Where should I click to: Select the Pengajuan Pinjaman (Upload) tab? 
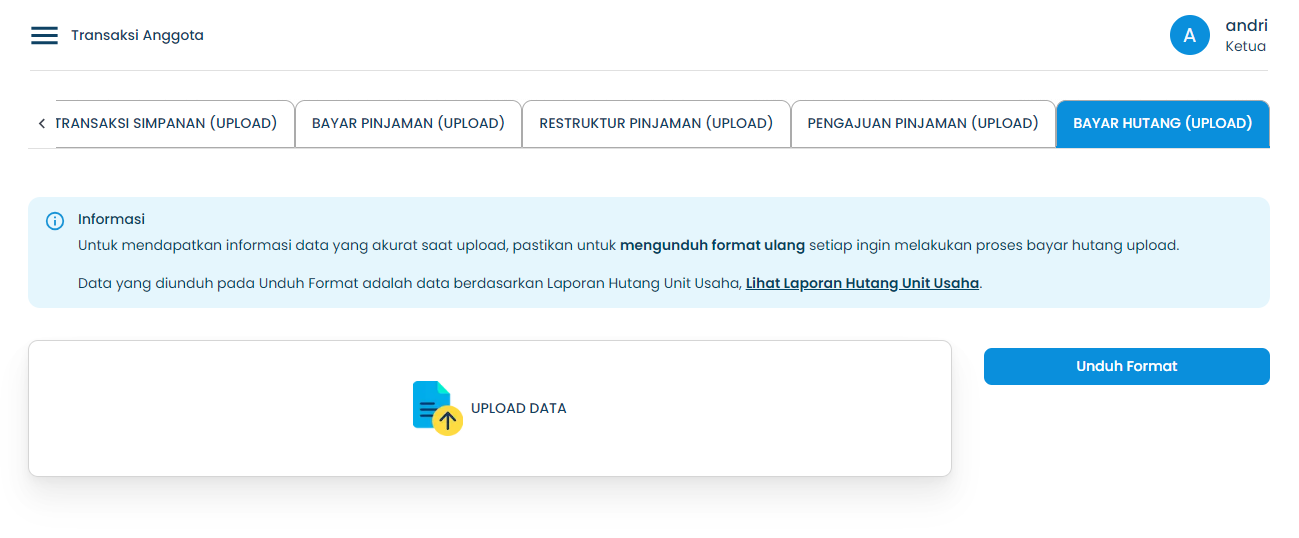coord(923,124)
